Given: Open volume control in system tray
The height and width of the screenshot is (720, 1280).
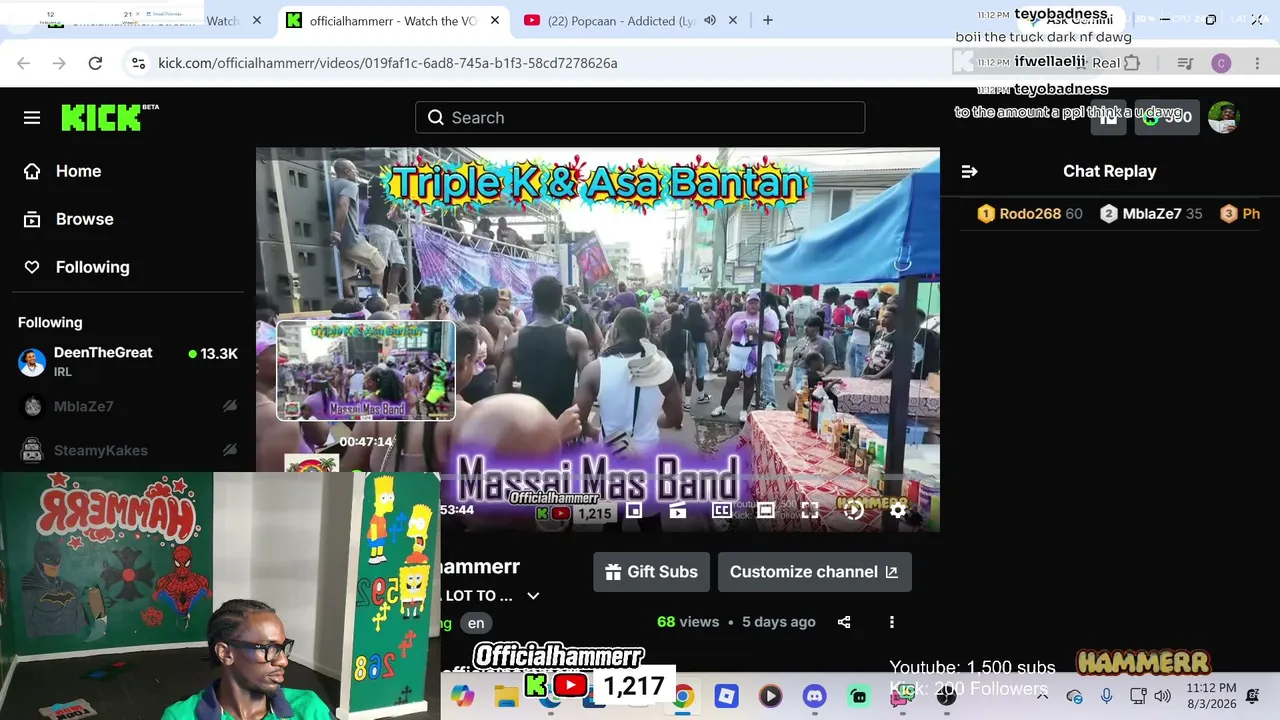Looking at the screenshot, I should click(x=1162, y=696).
